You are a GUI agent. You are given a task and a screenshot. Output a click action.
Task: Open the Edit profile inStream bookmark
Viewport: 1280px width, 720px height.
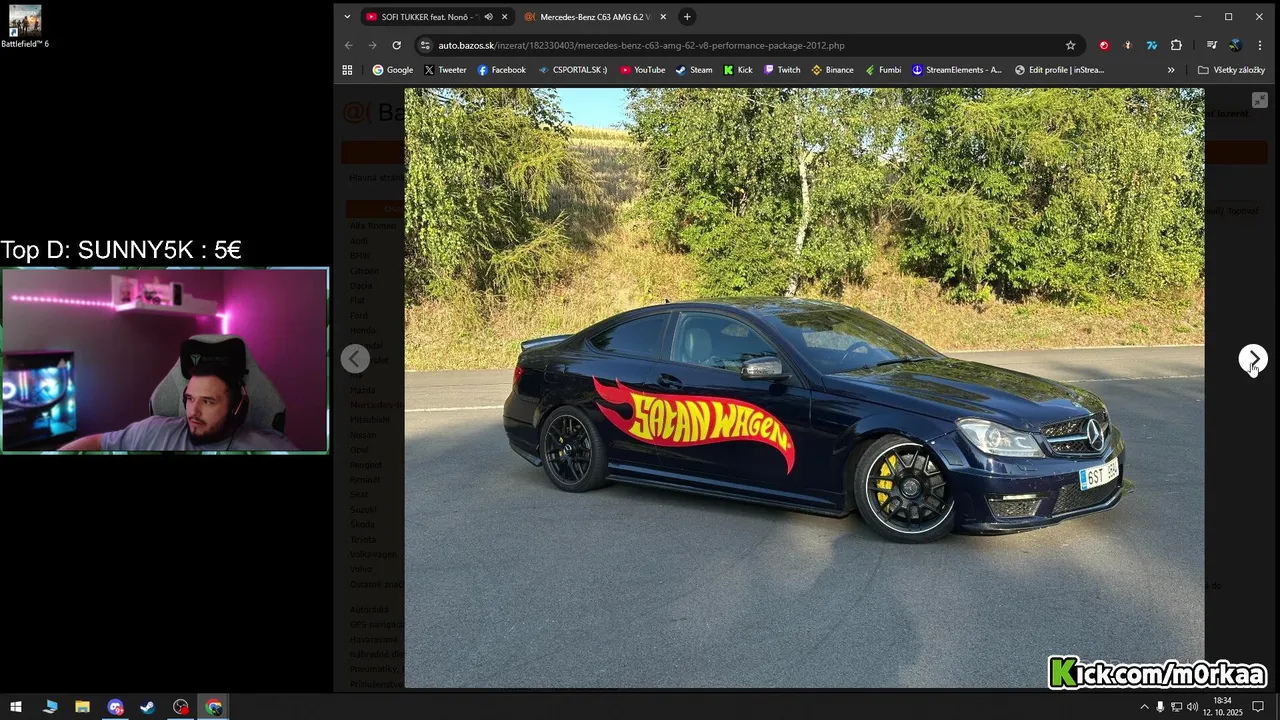[1060, 70]
